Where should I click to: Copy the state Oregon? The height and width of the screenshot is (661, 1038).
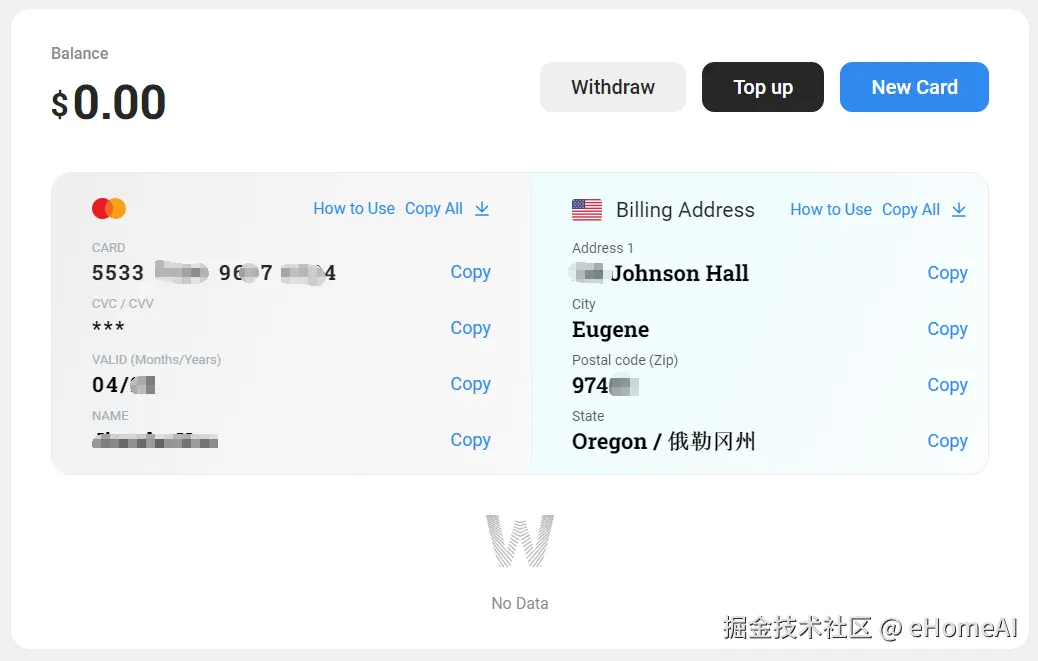(x=947, y=441)
